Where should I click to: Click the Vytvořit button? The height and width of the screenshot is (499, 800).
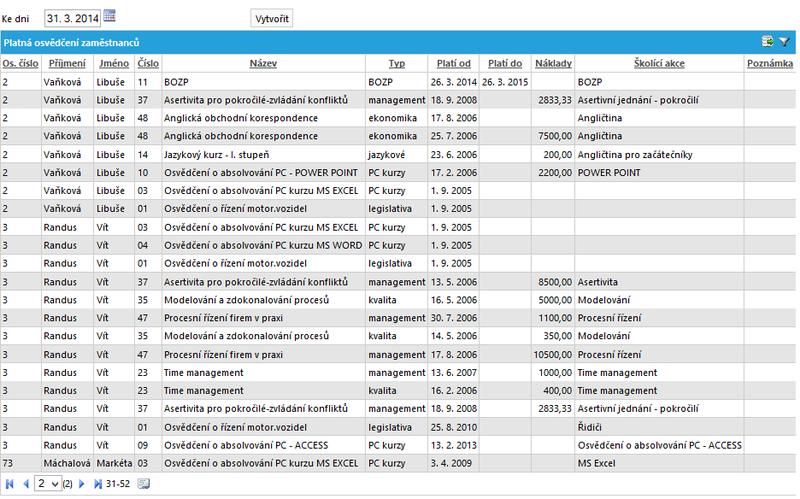[x=271, y=18]
